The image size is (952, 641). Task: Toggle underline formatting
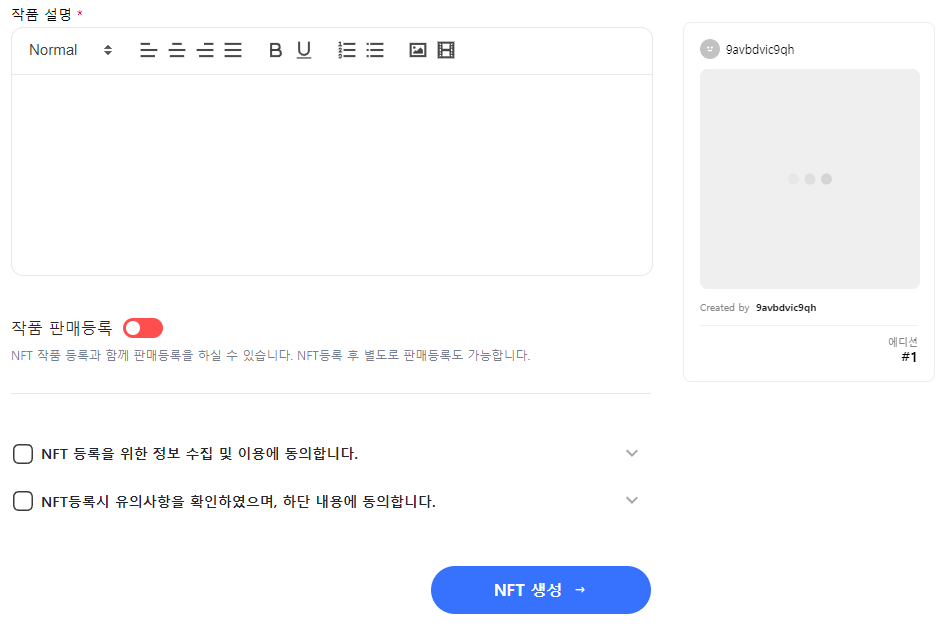pos(304,50)
